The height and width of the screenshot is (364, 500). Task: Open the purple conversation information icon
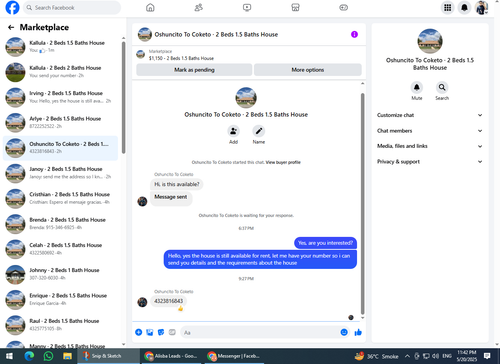coord(354,34)
